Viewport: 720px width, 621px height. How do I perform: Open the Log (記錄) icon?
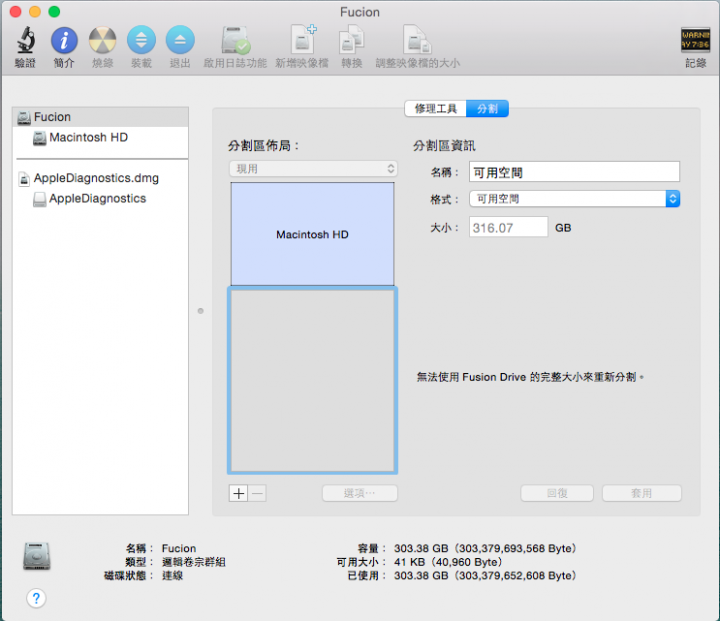(695, 40)
